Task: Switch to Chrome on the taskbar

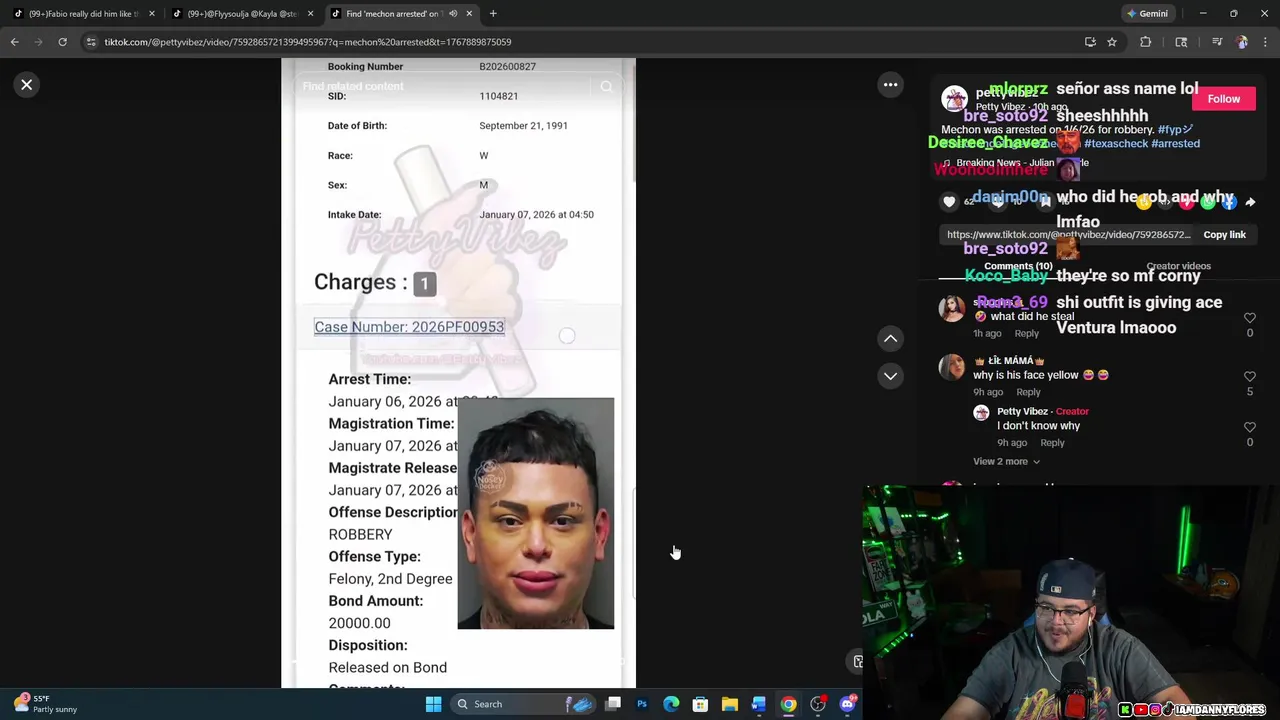Action: point(788,704)
